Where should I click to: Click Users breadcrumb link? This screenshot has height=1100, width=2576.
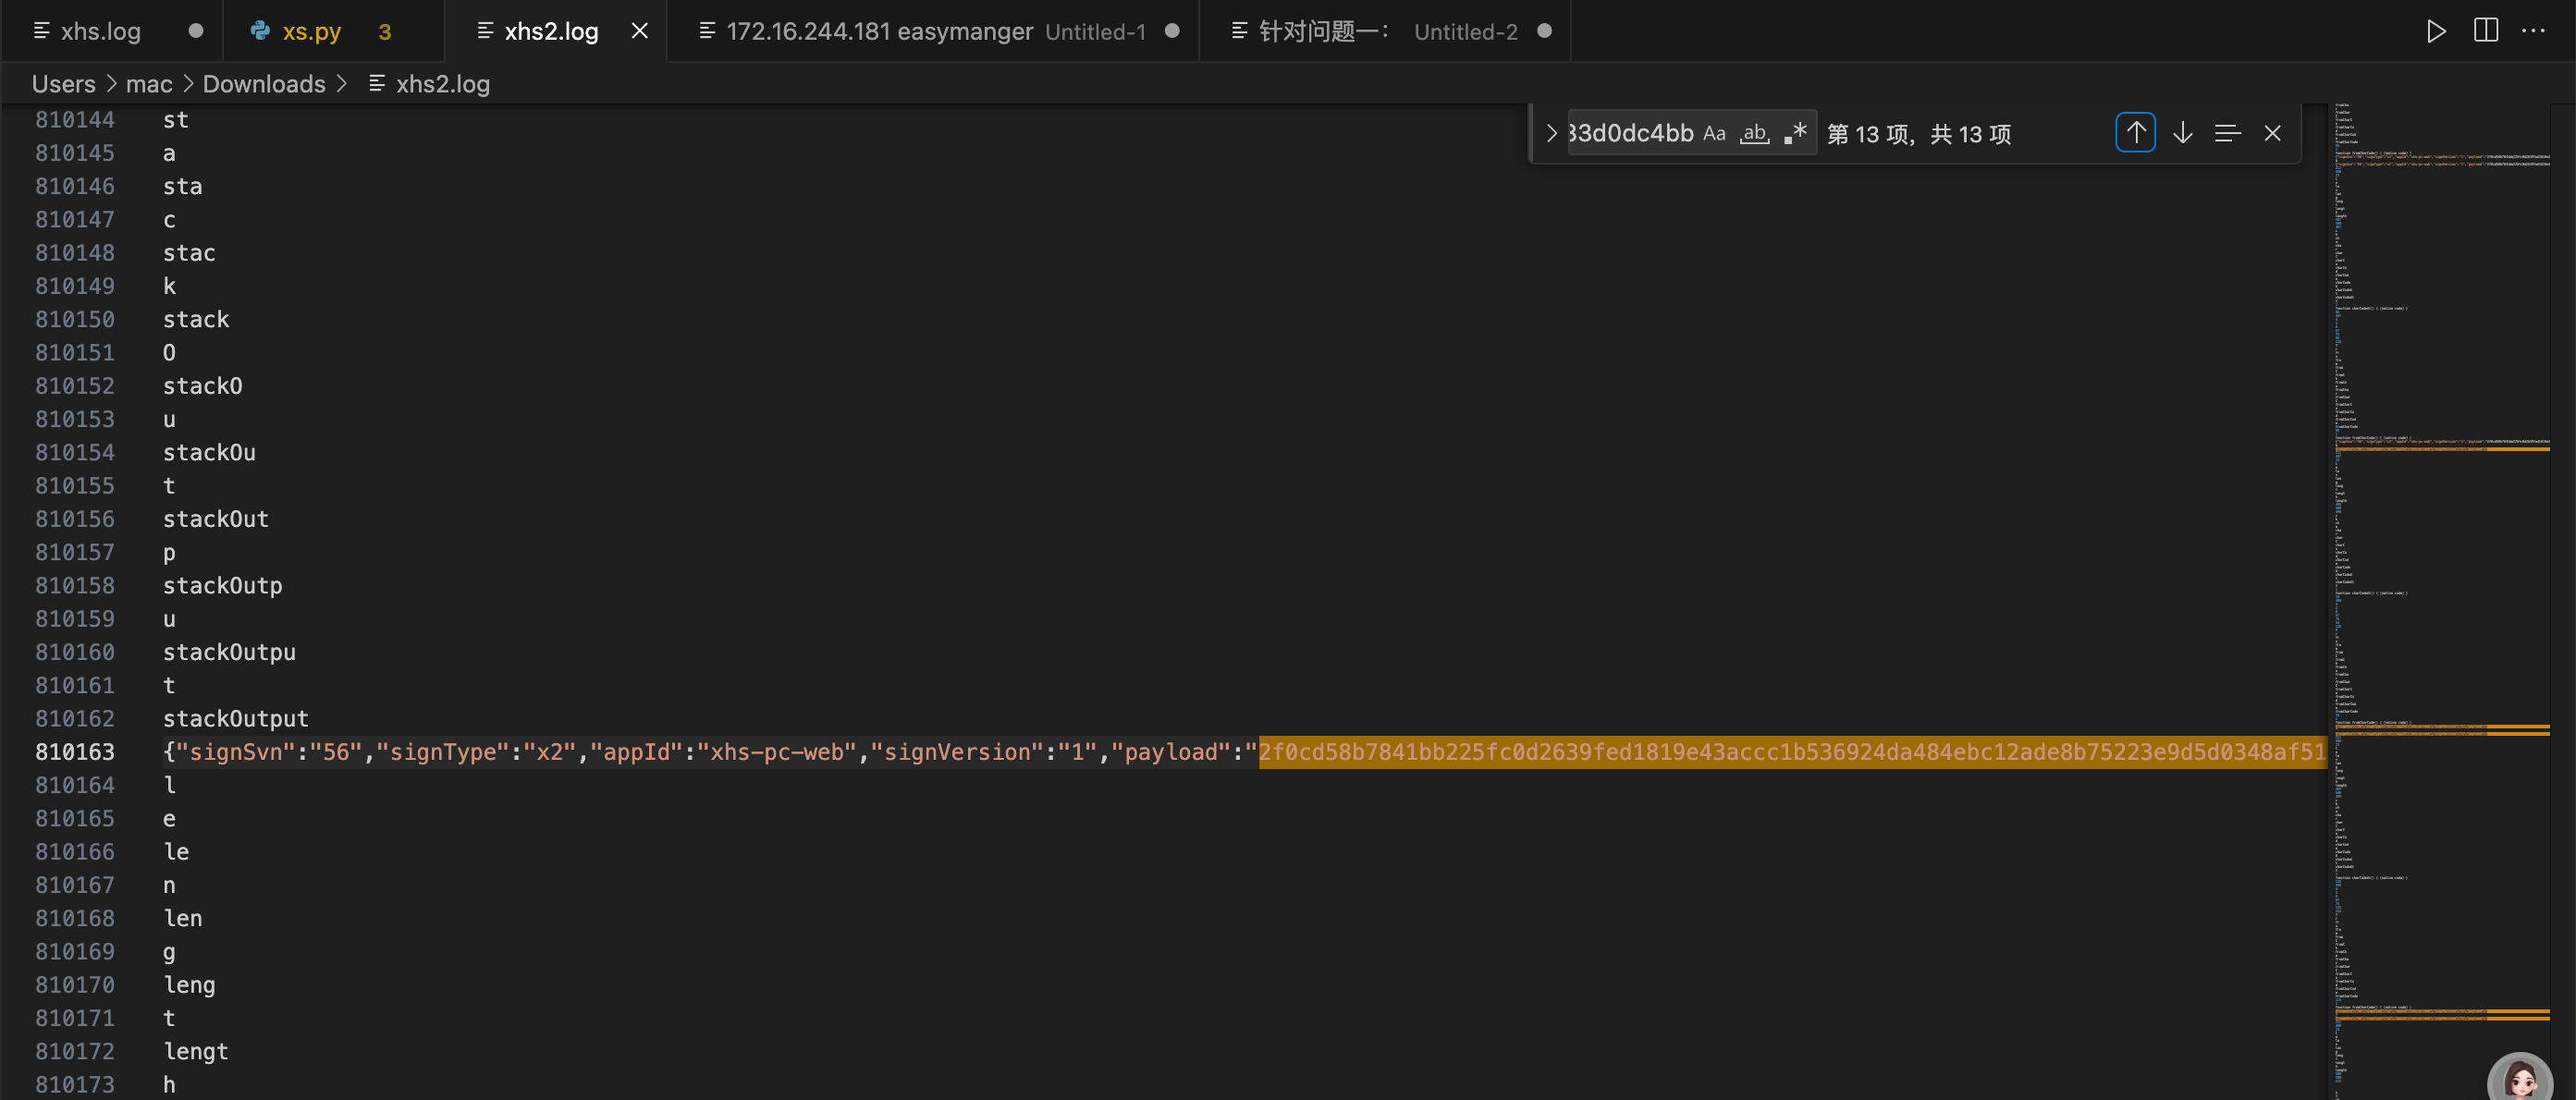(x=64, y=84)
